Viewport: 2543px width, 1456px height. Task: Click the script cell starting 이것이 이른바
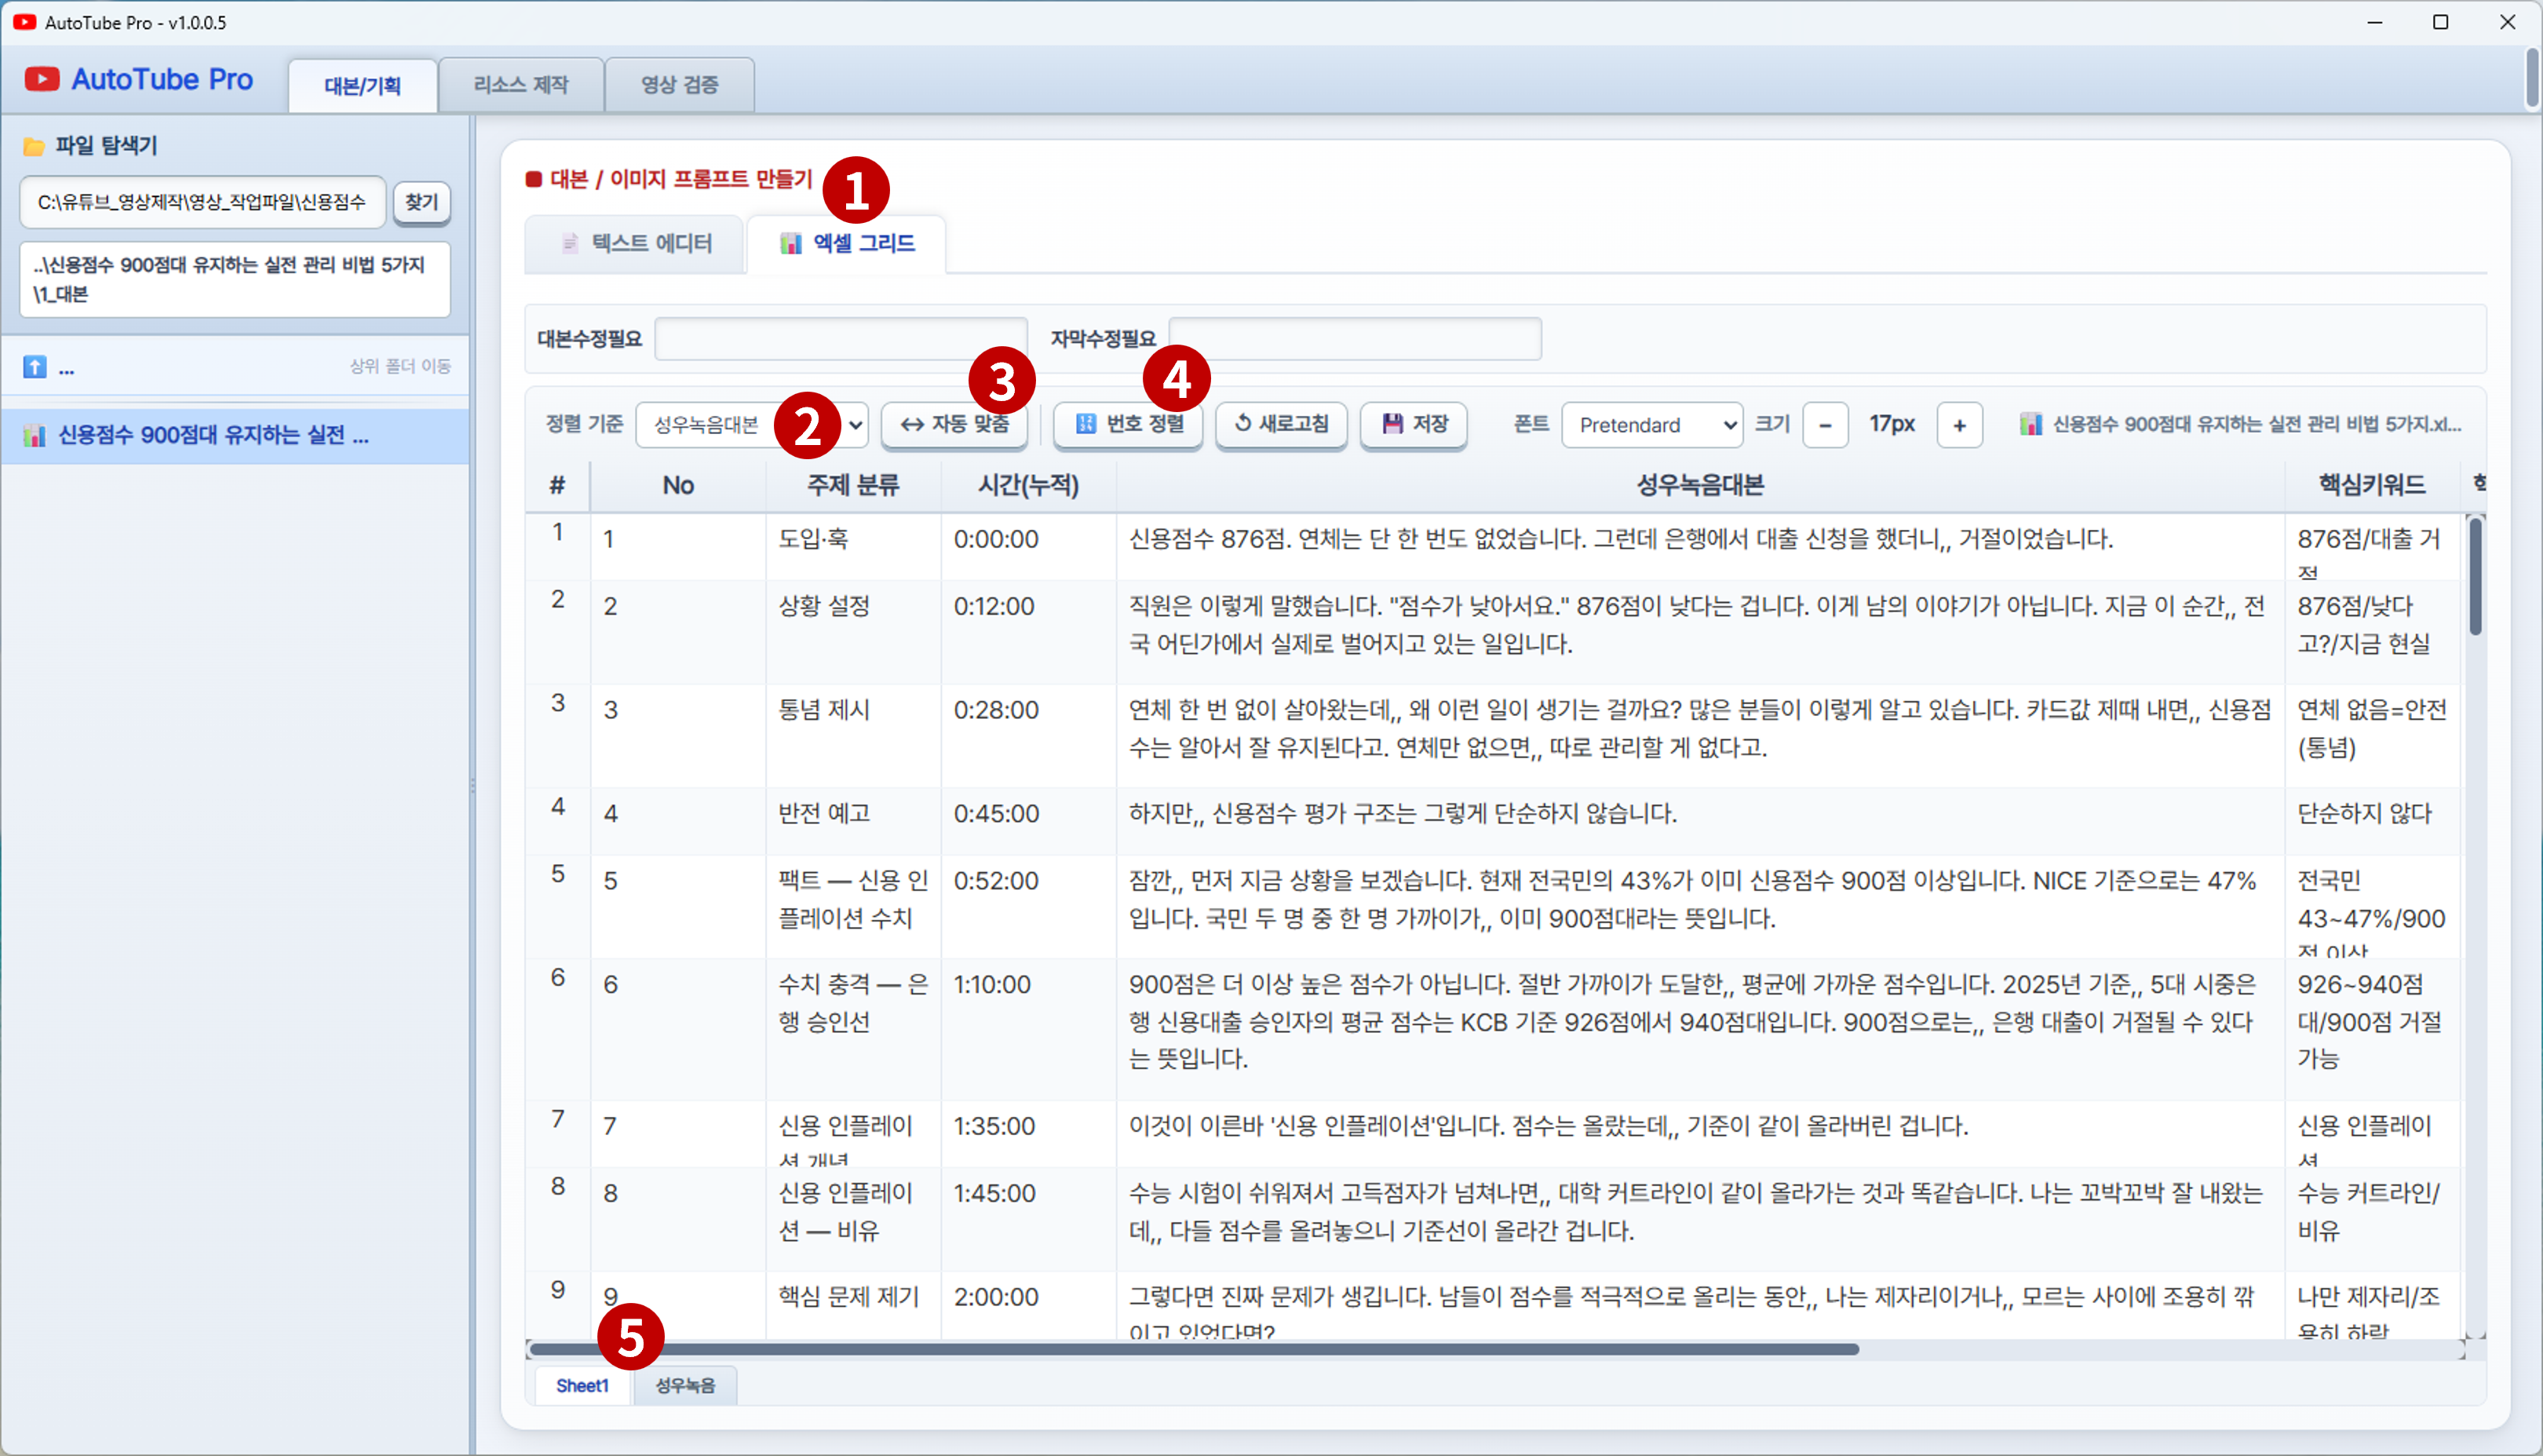coord(1700,1134)
